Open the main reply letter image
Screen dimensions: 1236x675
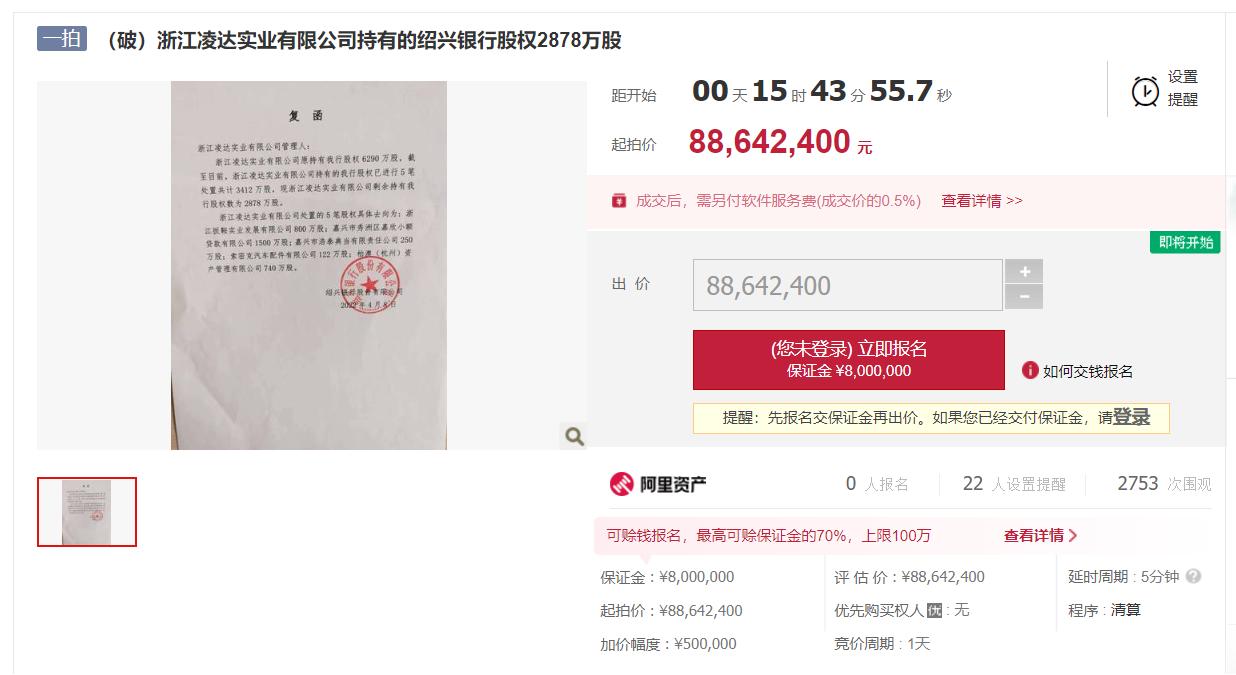click(309, 265)
